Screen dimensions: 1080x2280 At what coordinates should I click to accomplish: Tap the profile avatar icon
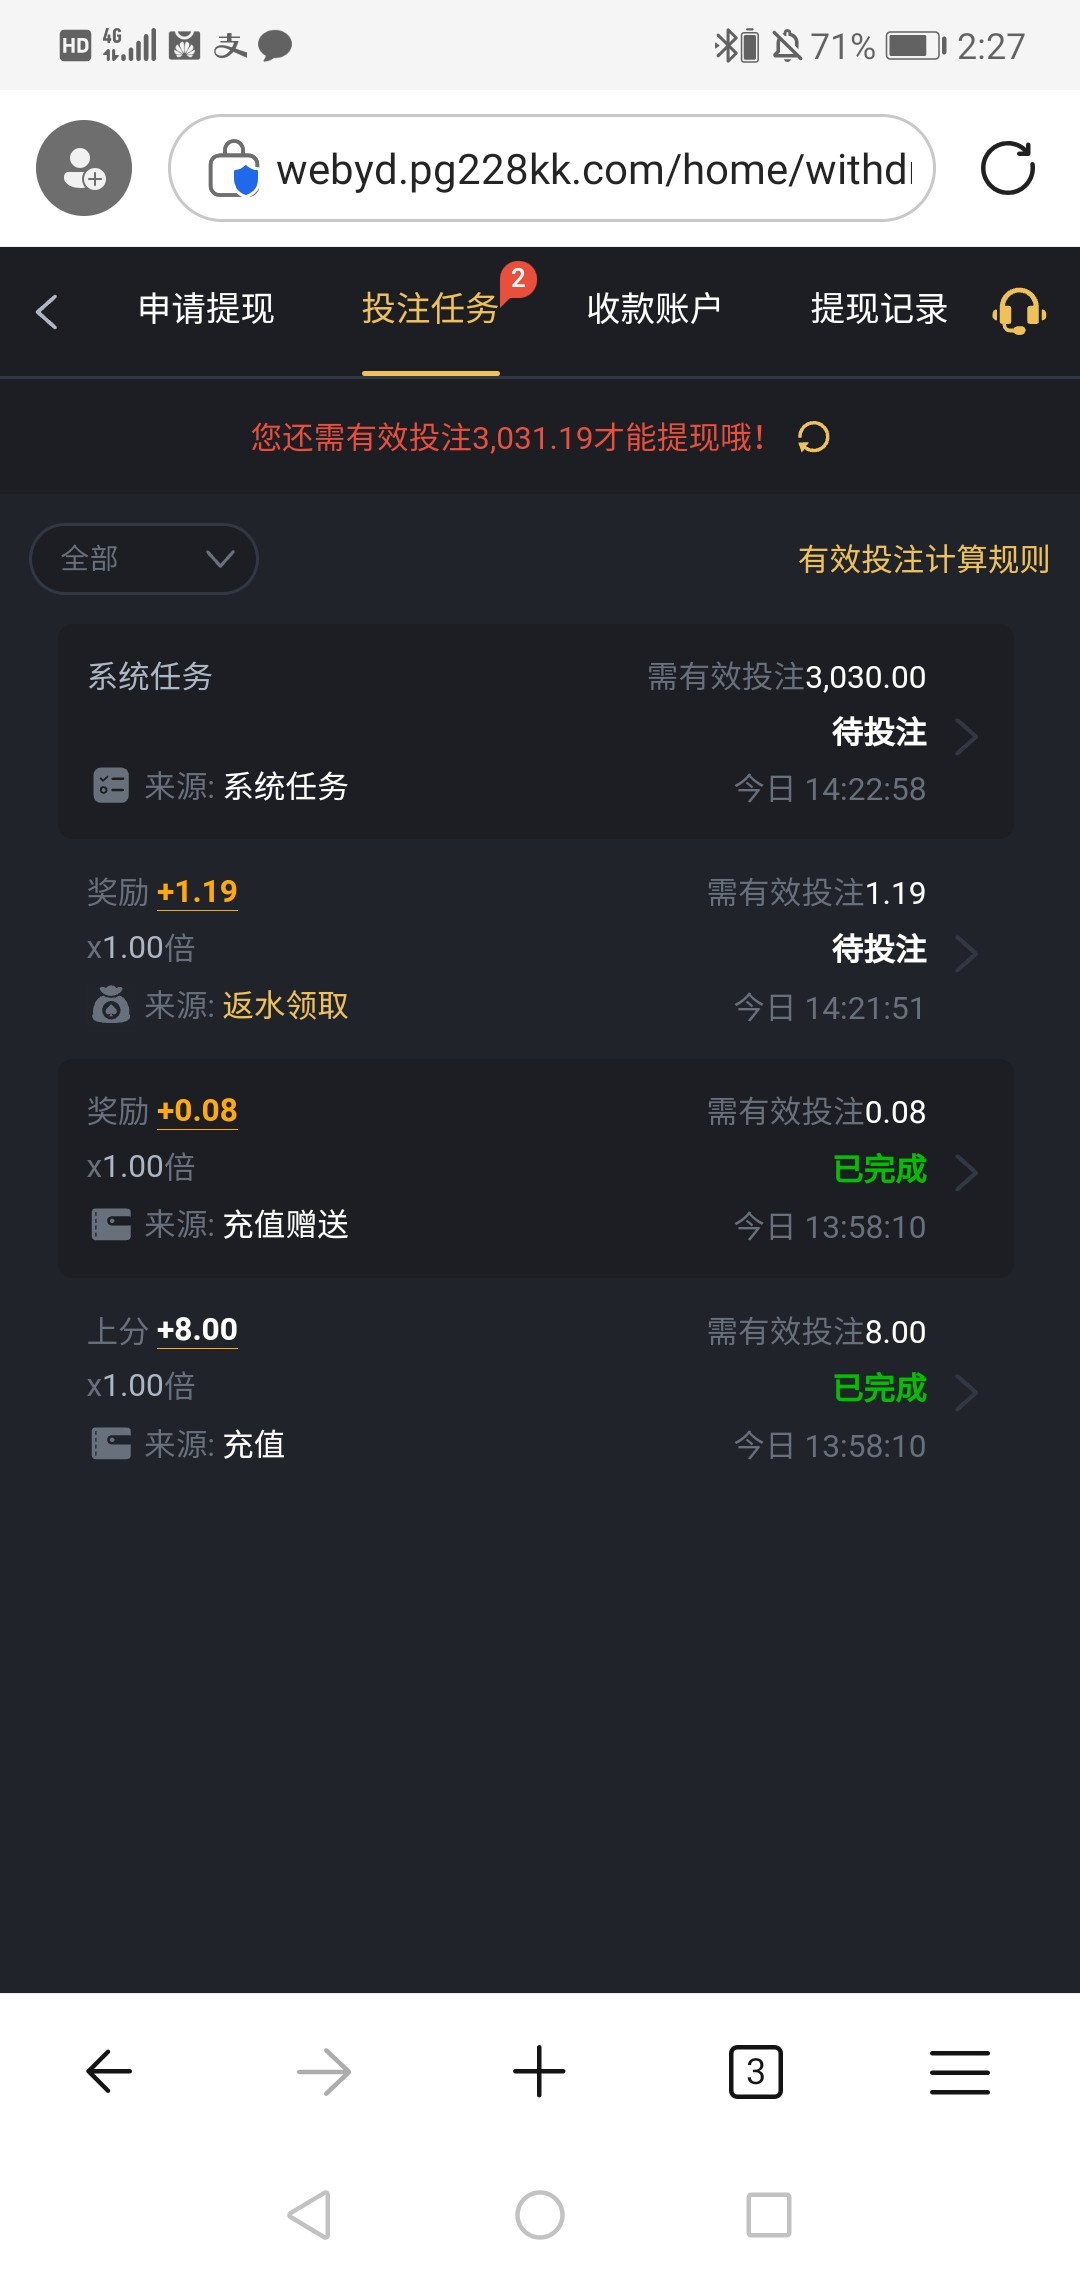[x=84, y=168]
